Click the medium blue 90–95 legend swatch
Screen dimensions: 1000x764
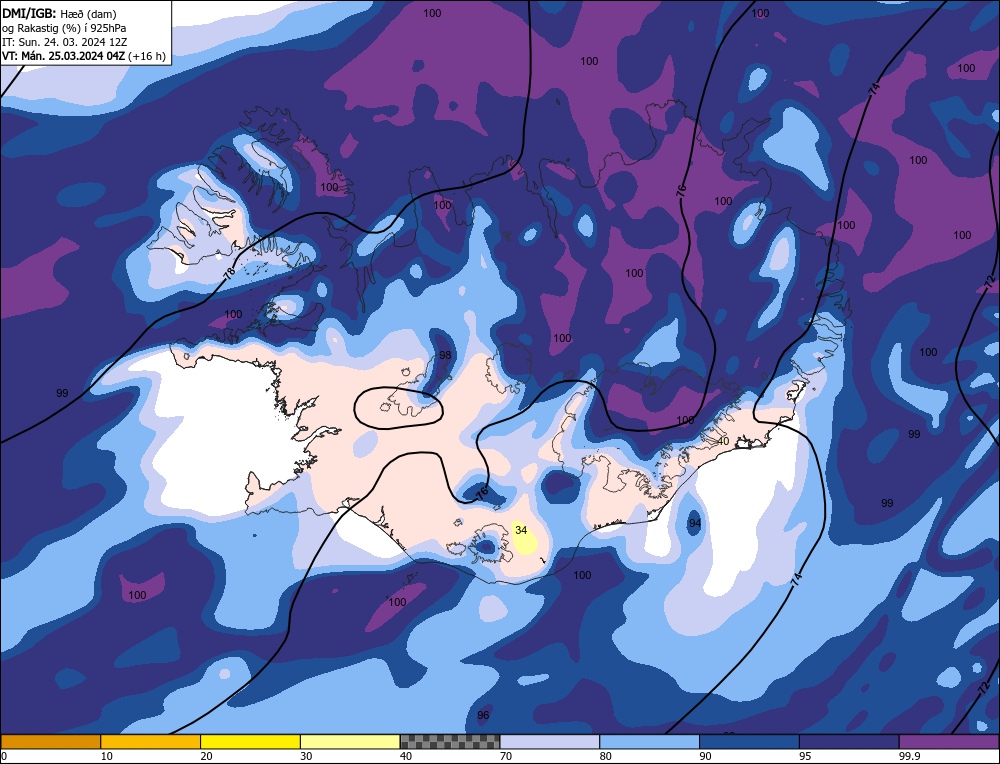point(749,741)
